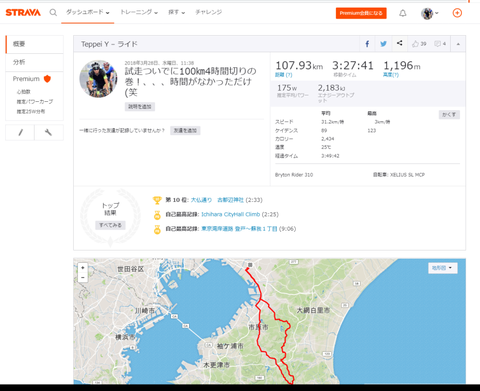Click the 世田谷区 map label
The width and height of the screenshot is (480, 391).
click(x=130, y=269)
